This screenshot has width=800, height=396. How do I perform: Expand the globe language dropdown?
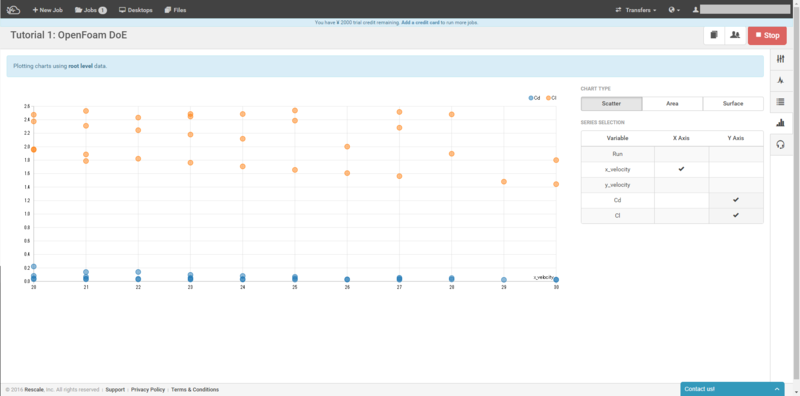[674, 10]
